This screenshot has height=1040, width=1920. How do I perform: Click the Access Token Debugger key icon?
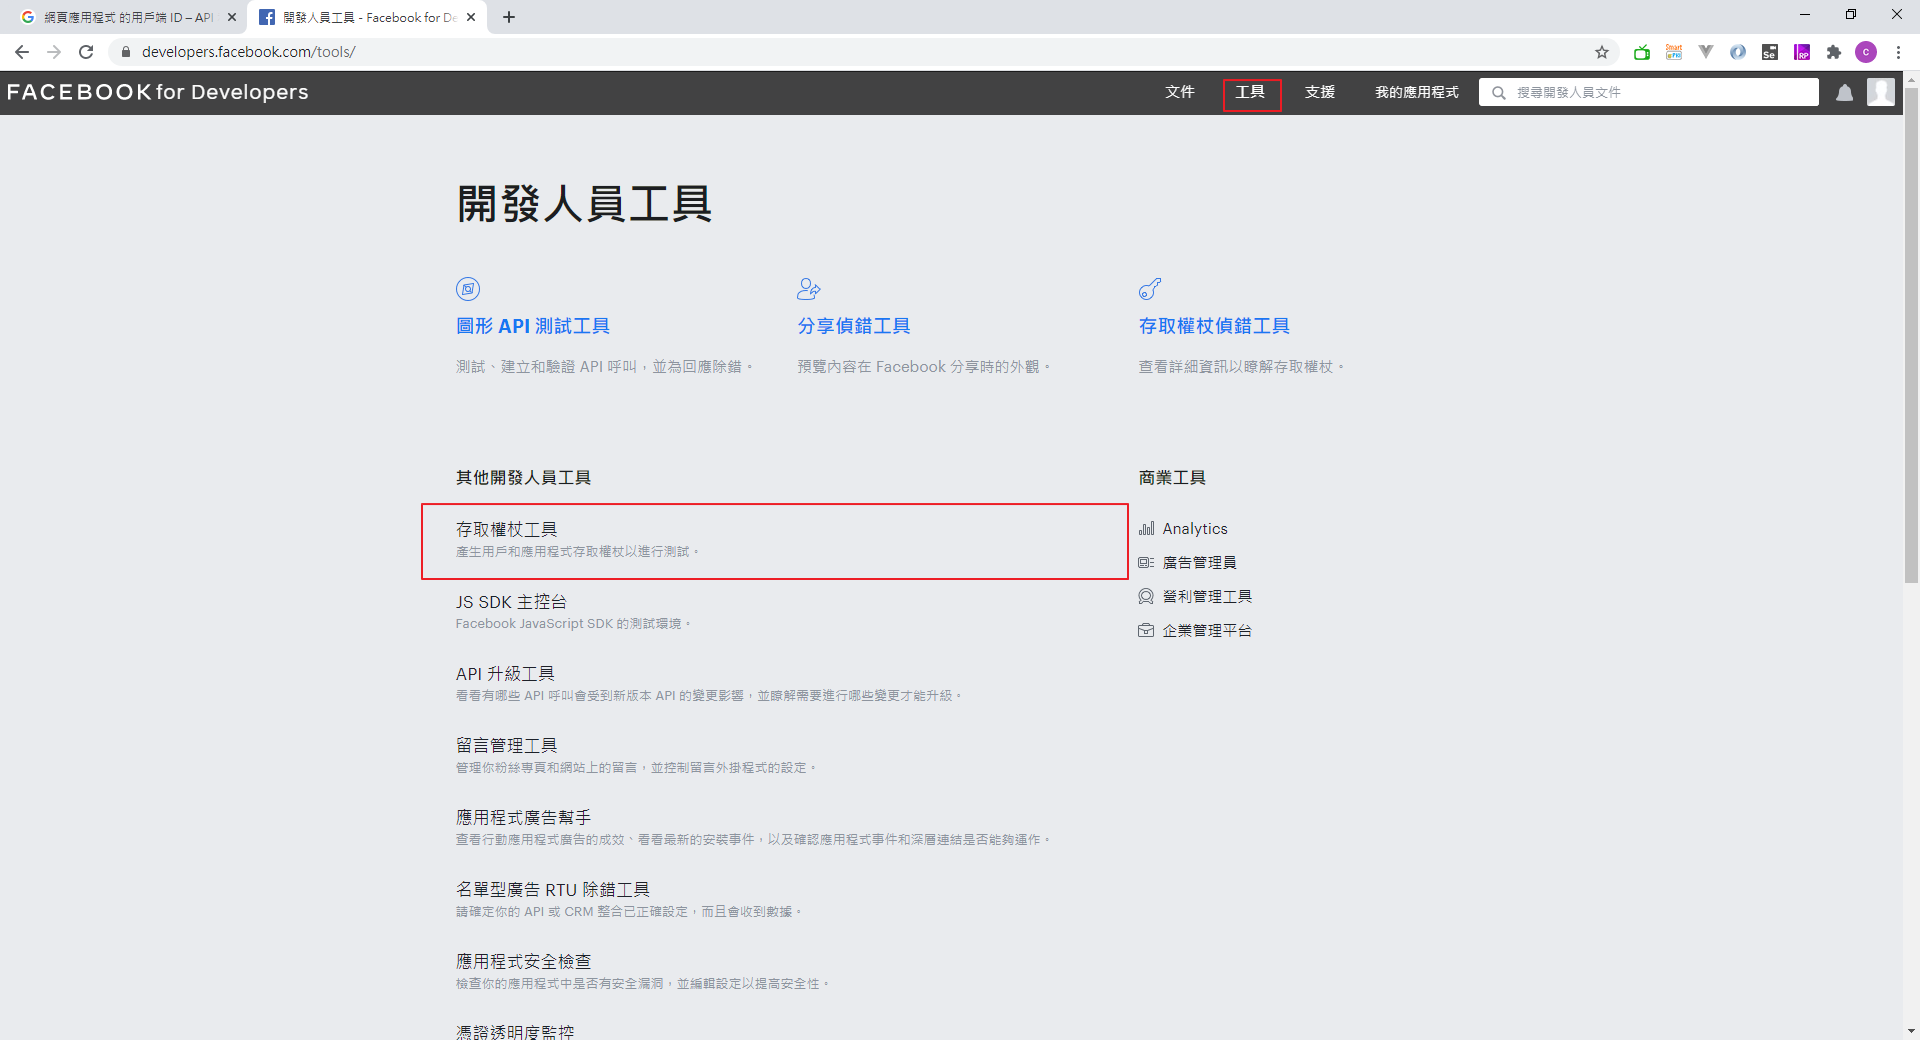pyautogui.click(x=1150, y=289)
